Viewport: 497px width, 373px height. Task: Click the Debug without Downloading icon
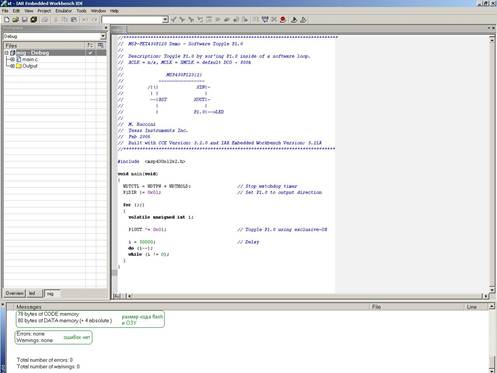(303, 20)
